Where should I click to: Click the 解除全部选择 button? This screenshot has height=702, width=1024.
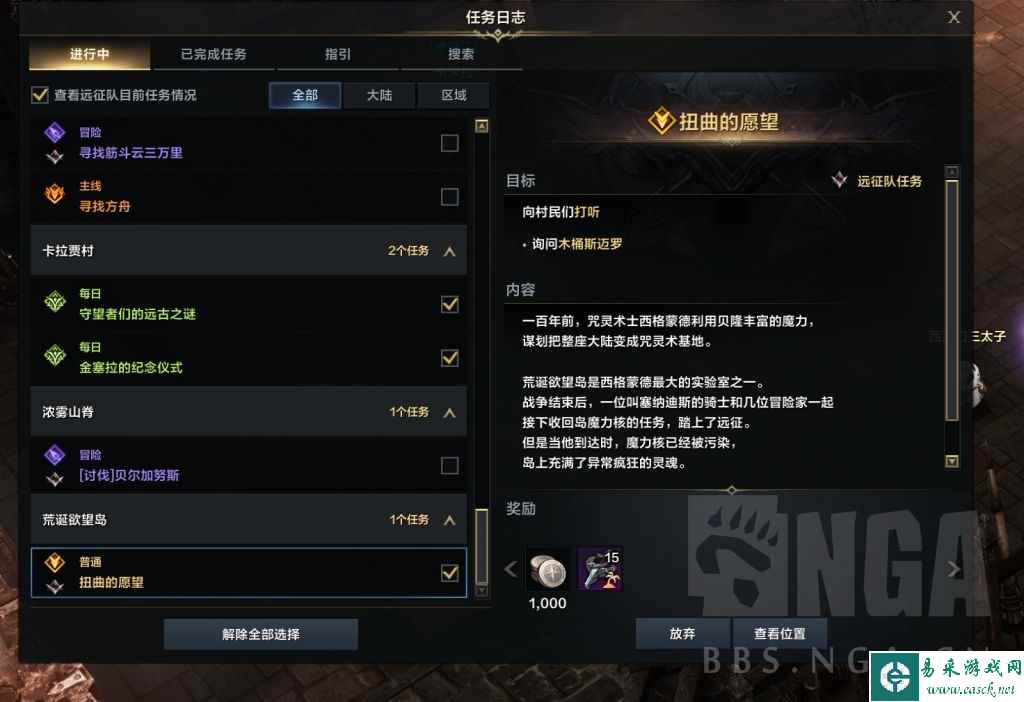[x=261, y=634]
